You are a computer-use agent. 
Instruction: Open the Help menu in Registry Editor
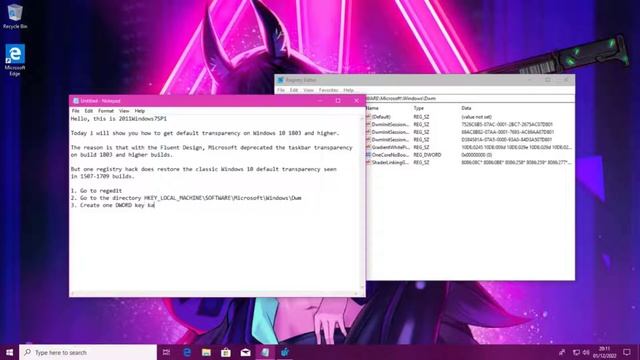349,90
